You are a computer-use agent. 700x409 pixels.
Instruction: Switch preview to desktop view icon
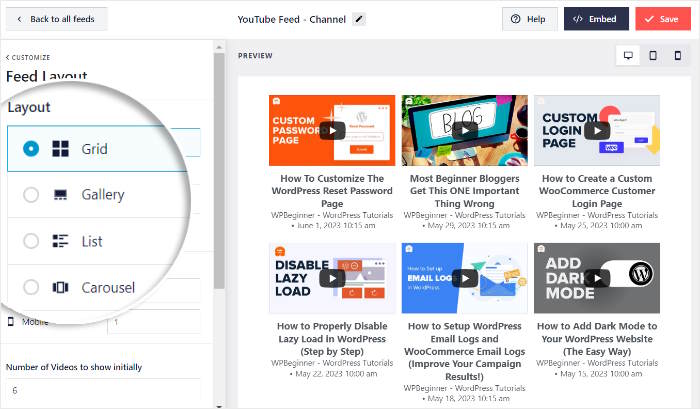(628, 56)
